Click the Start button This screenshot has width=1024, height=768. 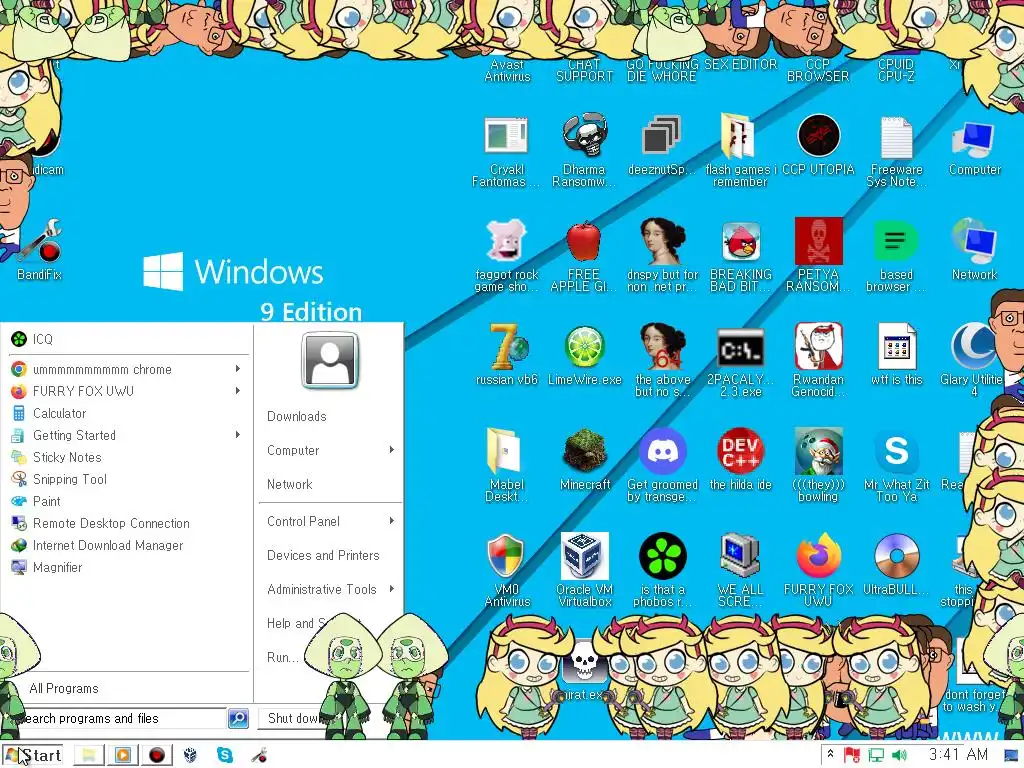(33, 755)
